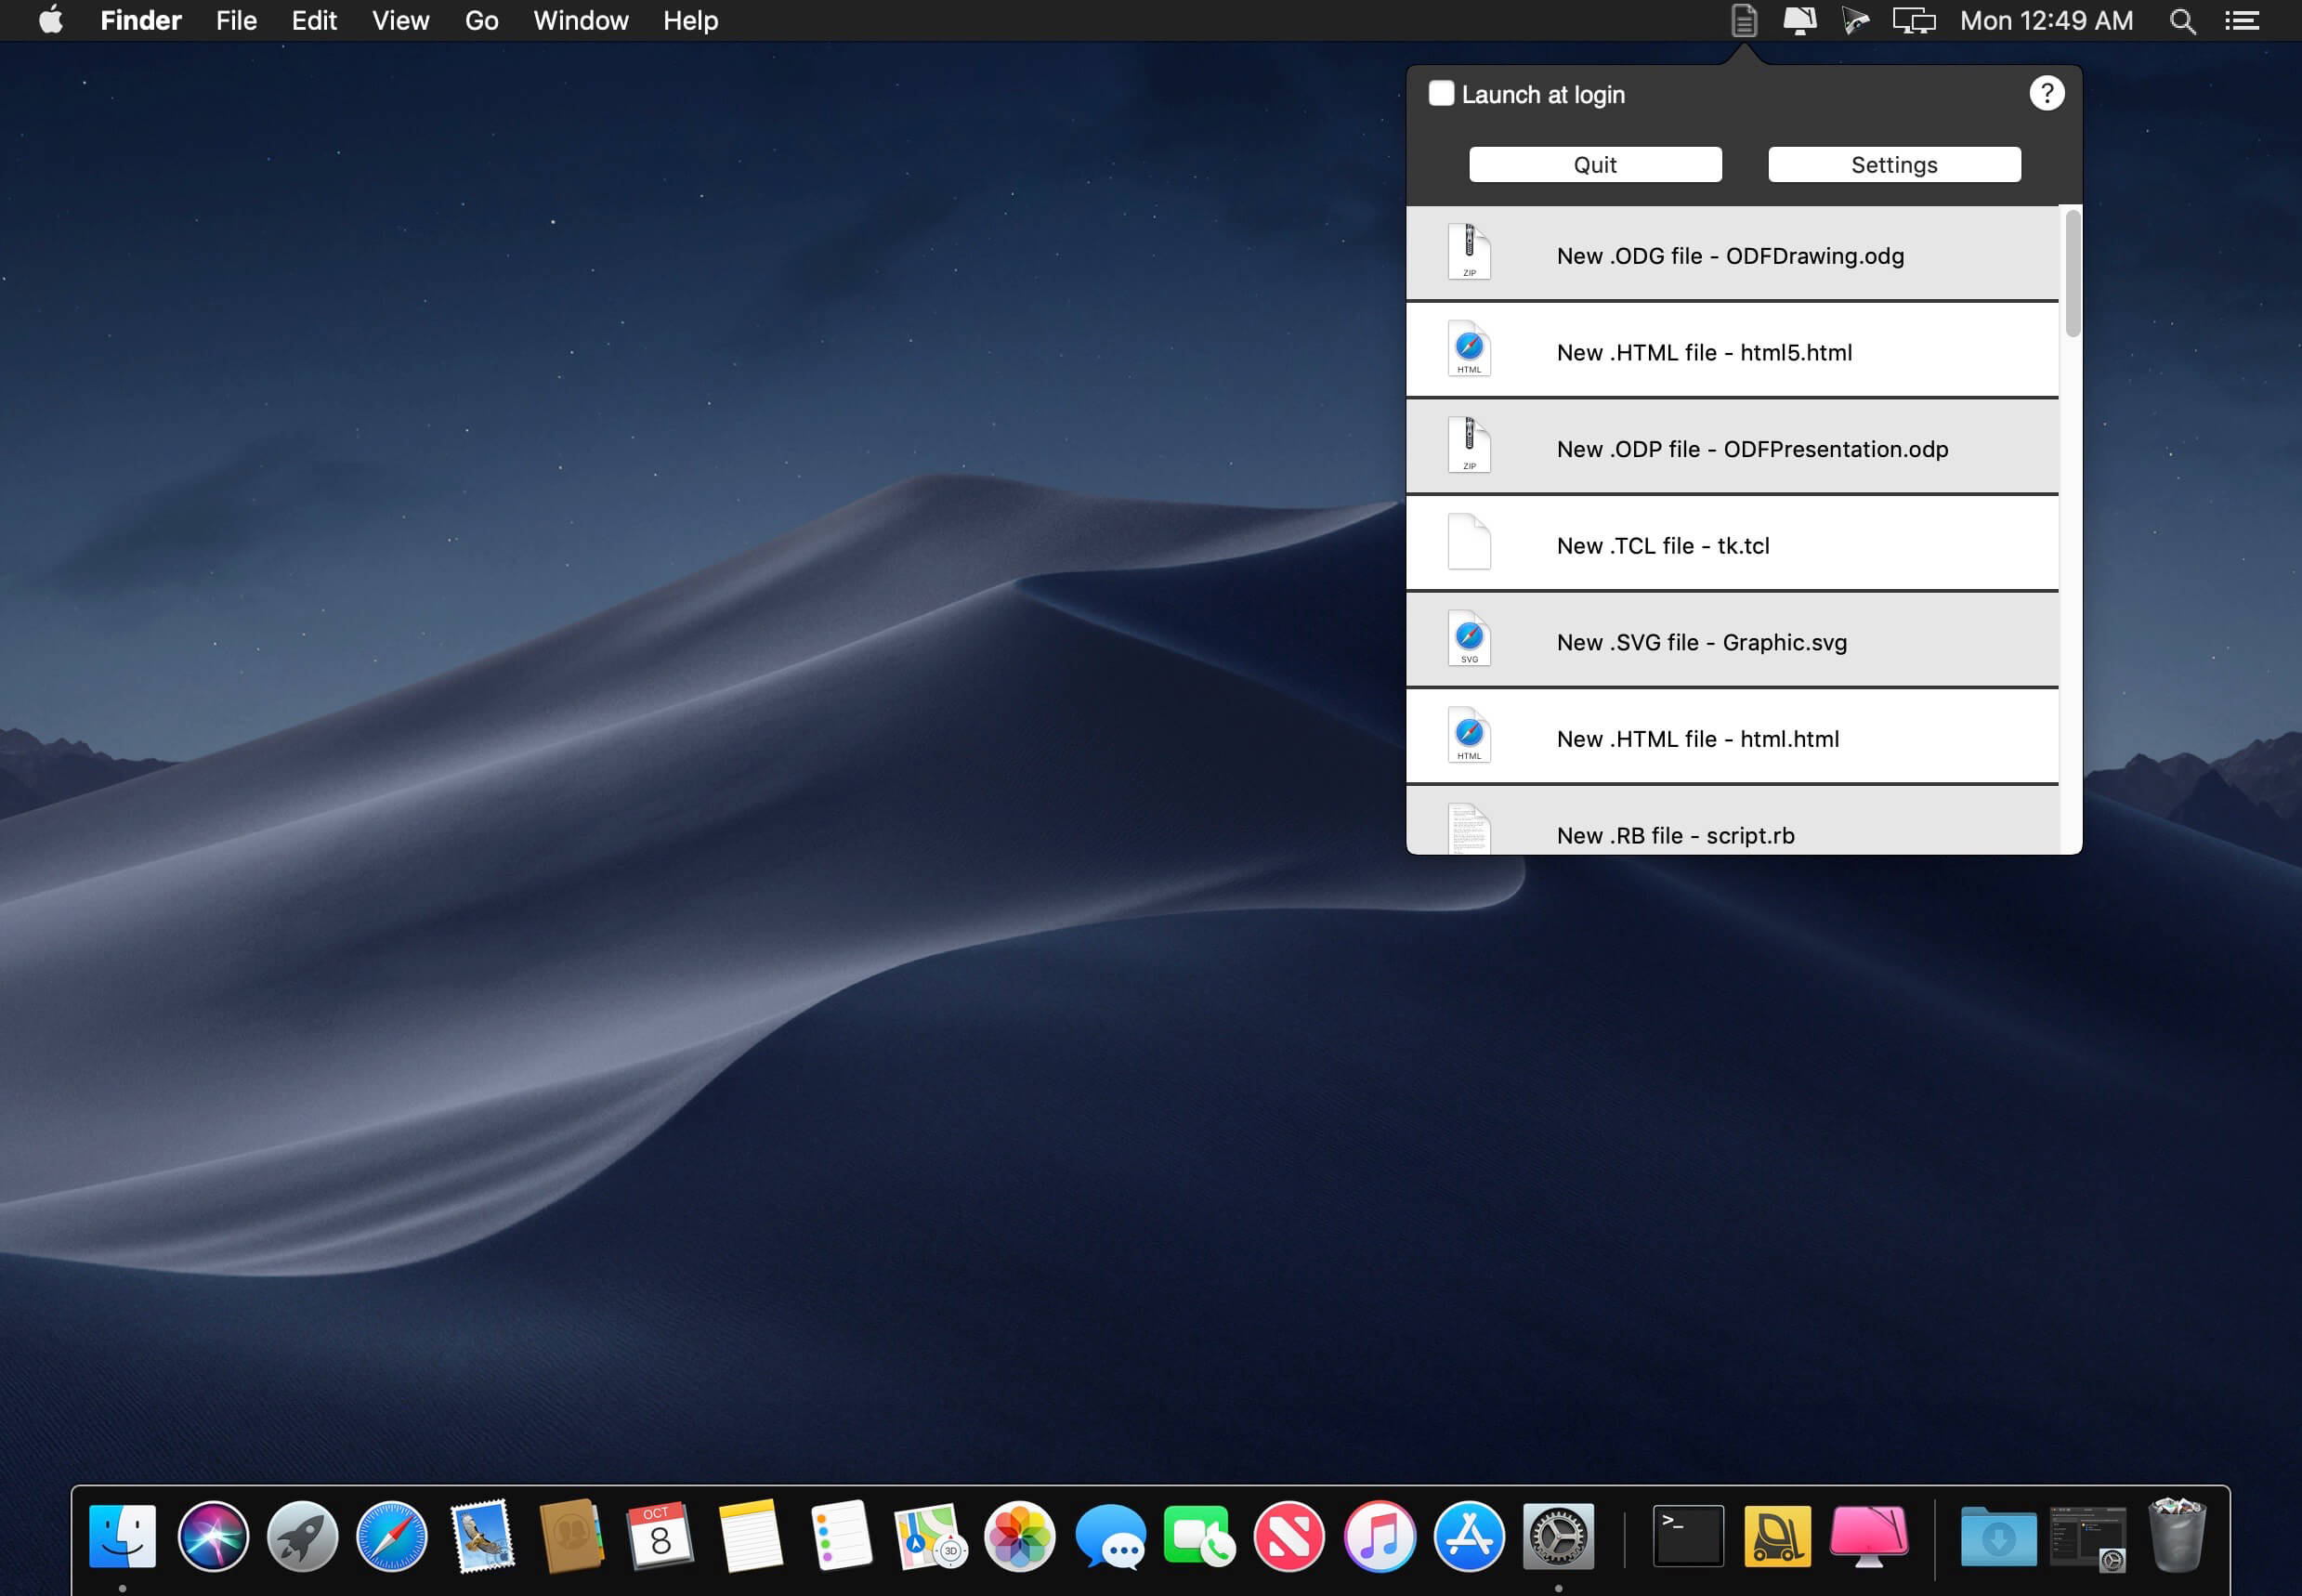Choose New .HTML file html.html entry
2302x1596 pixels.
point(1697,739)
